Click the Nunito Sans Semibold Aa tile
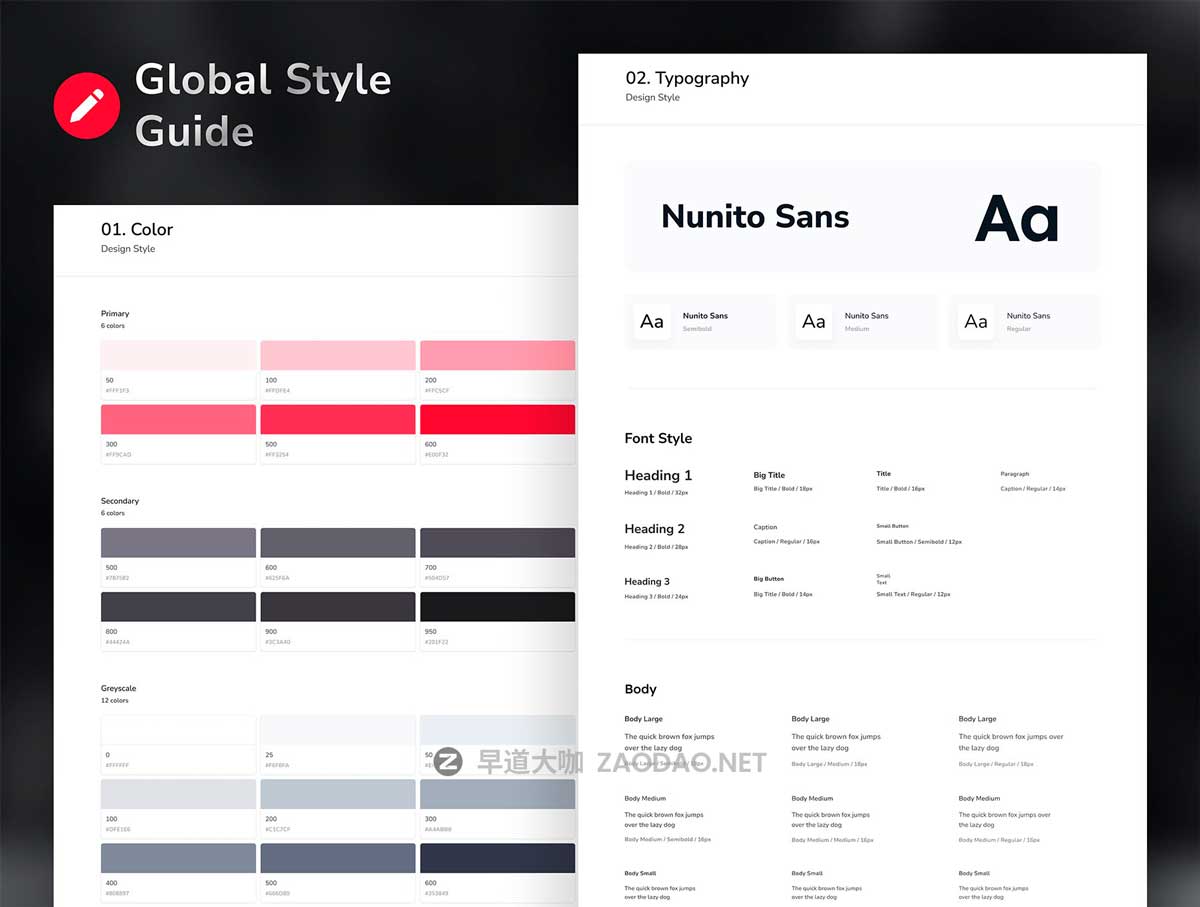1200x907 pixels. coord(652,322)
